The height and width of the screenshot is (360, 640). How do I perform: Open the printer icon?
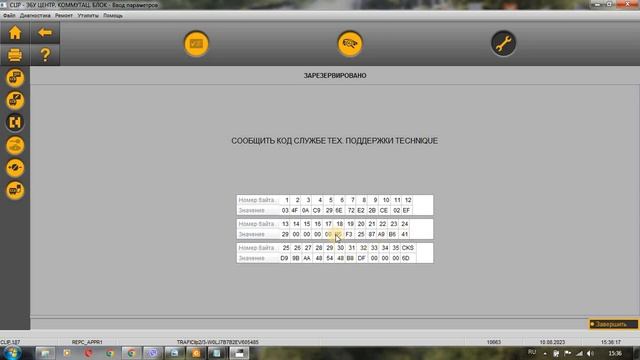15,55
